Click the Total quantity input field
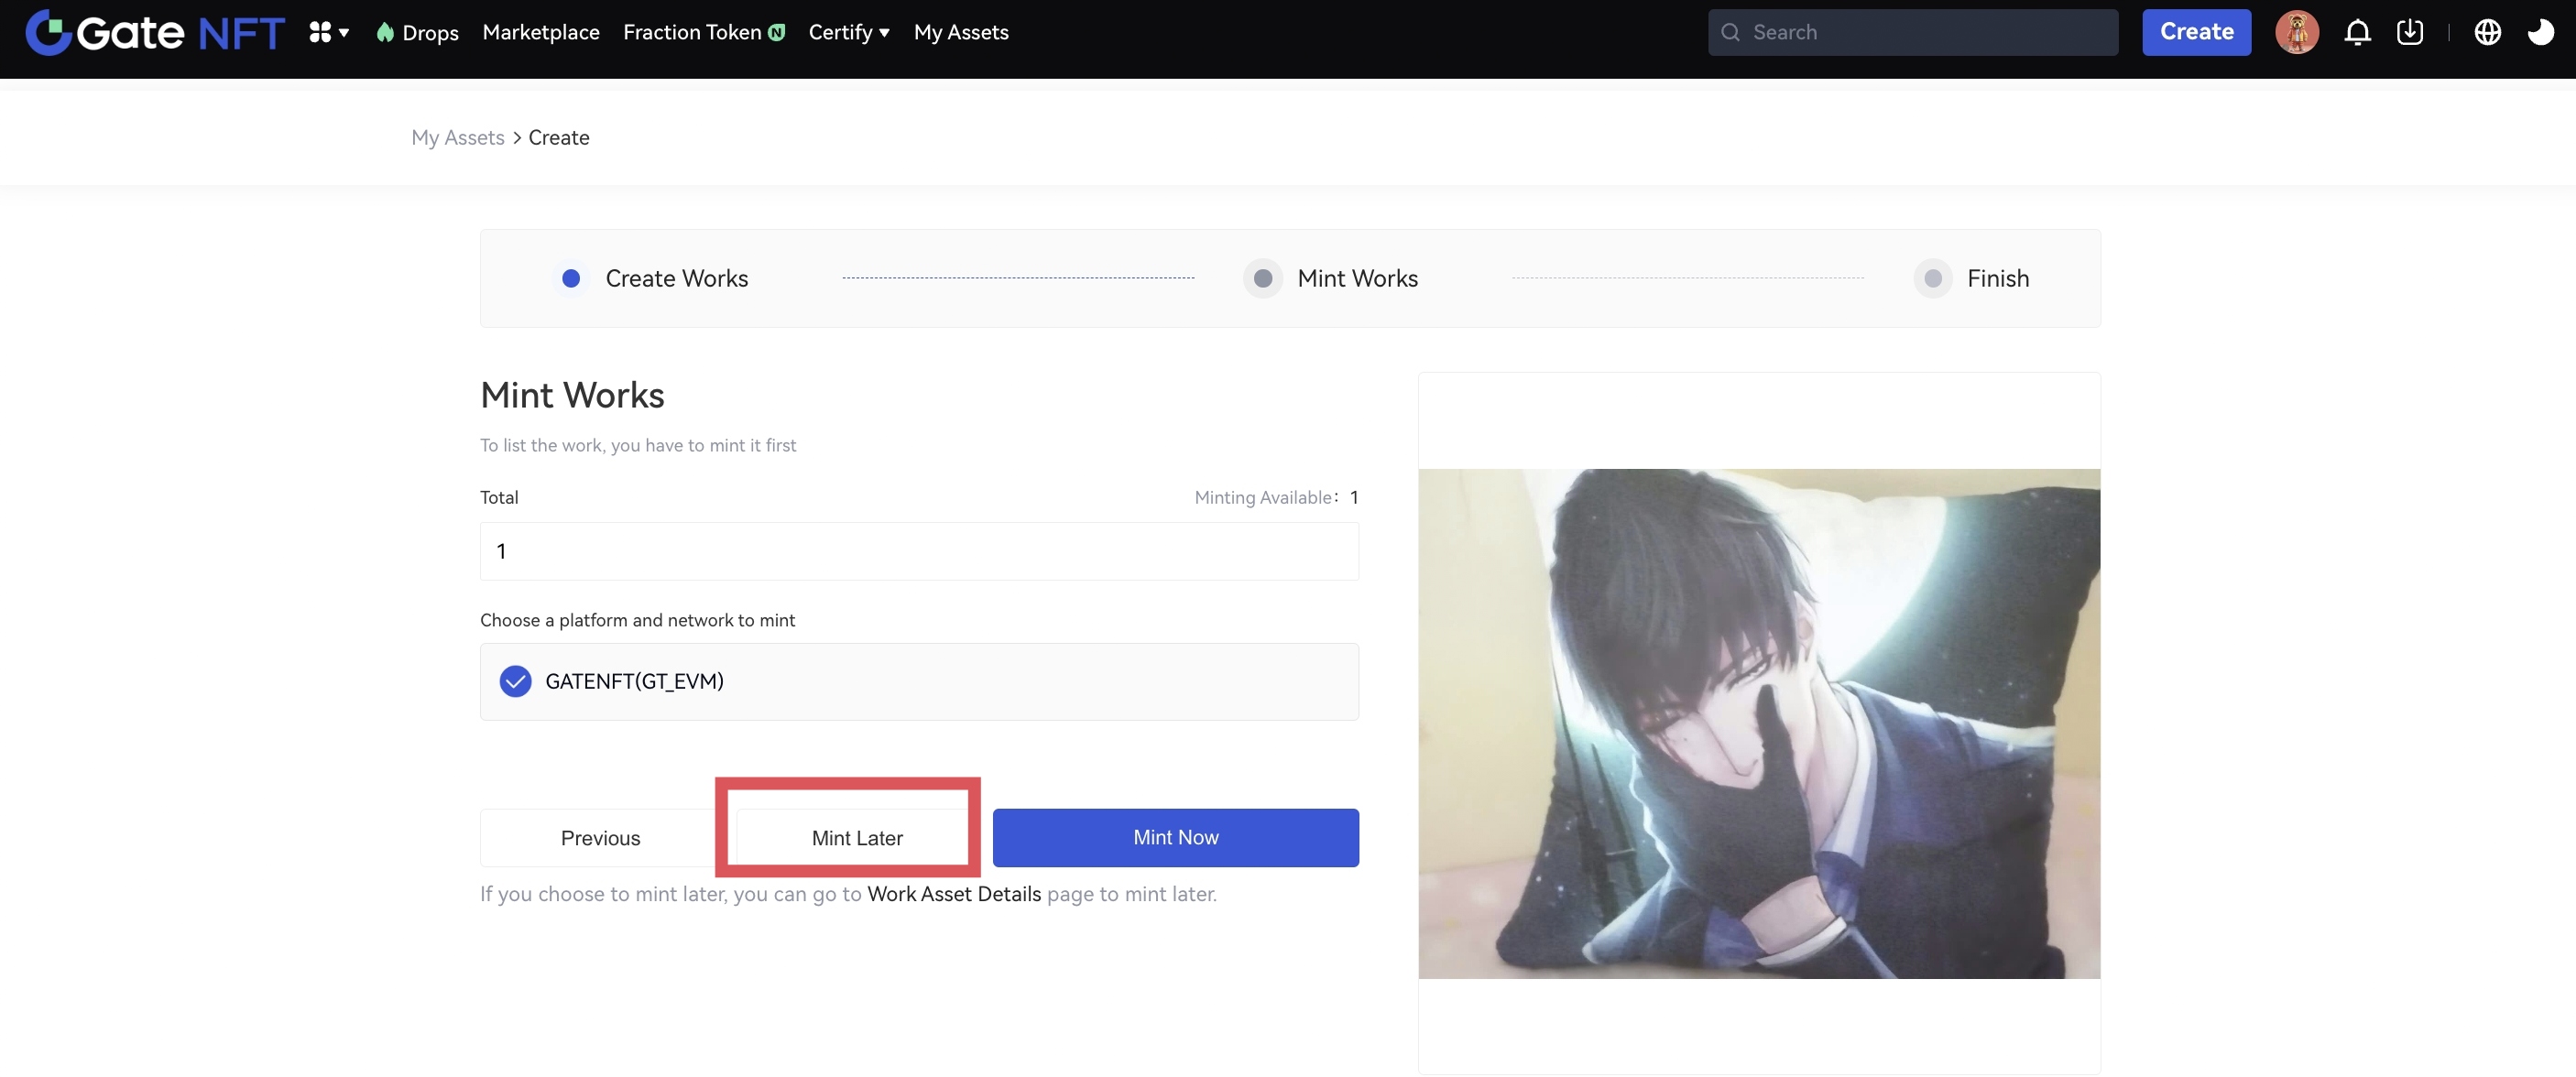 tap(919, 551)
